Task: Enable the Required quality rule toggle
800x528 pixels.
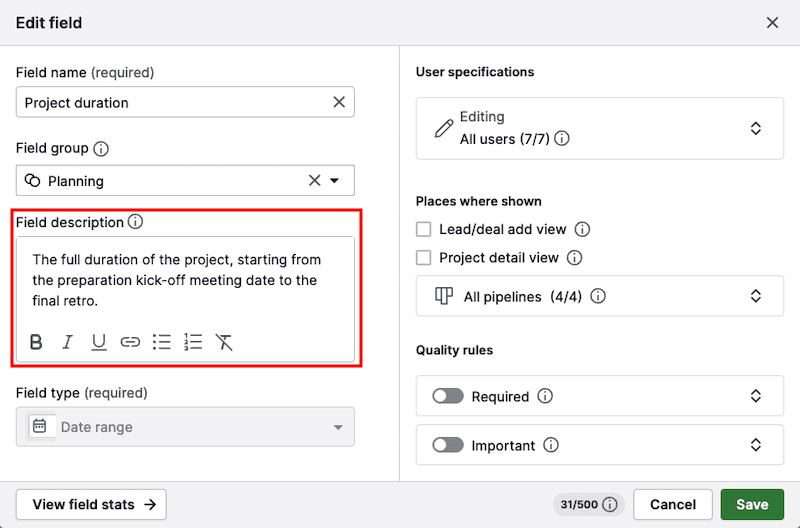Action: [447, 396]
